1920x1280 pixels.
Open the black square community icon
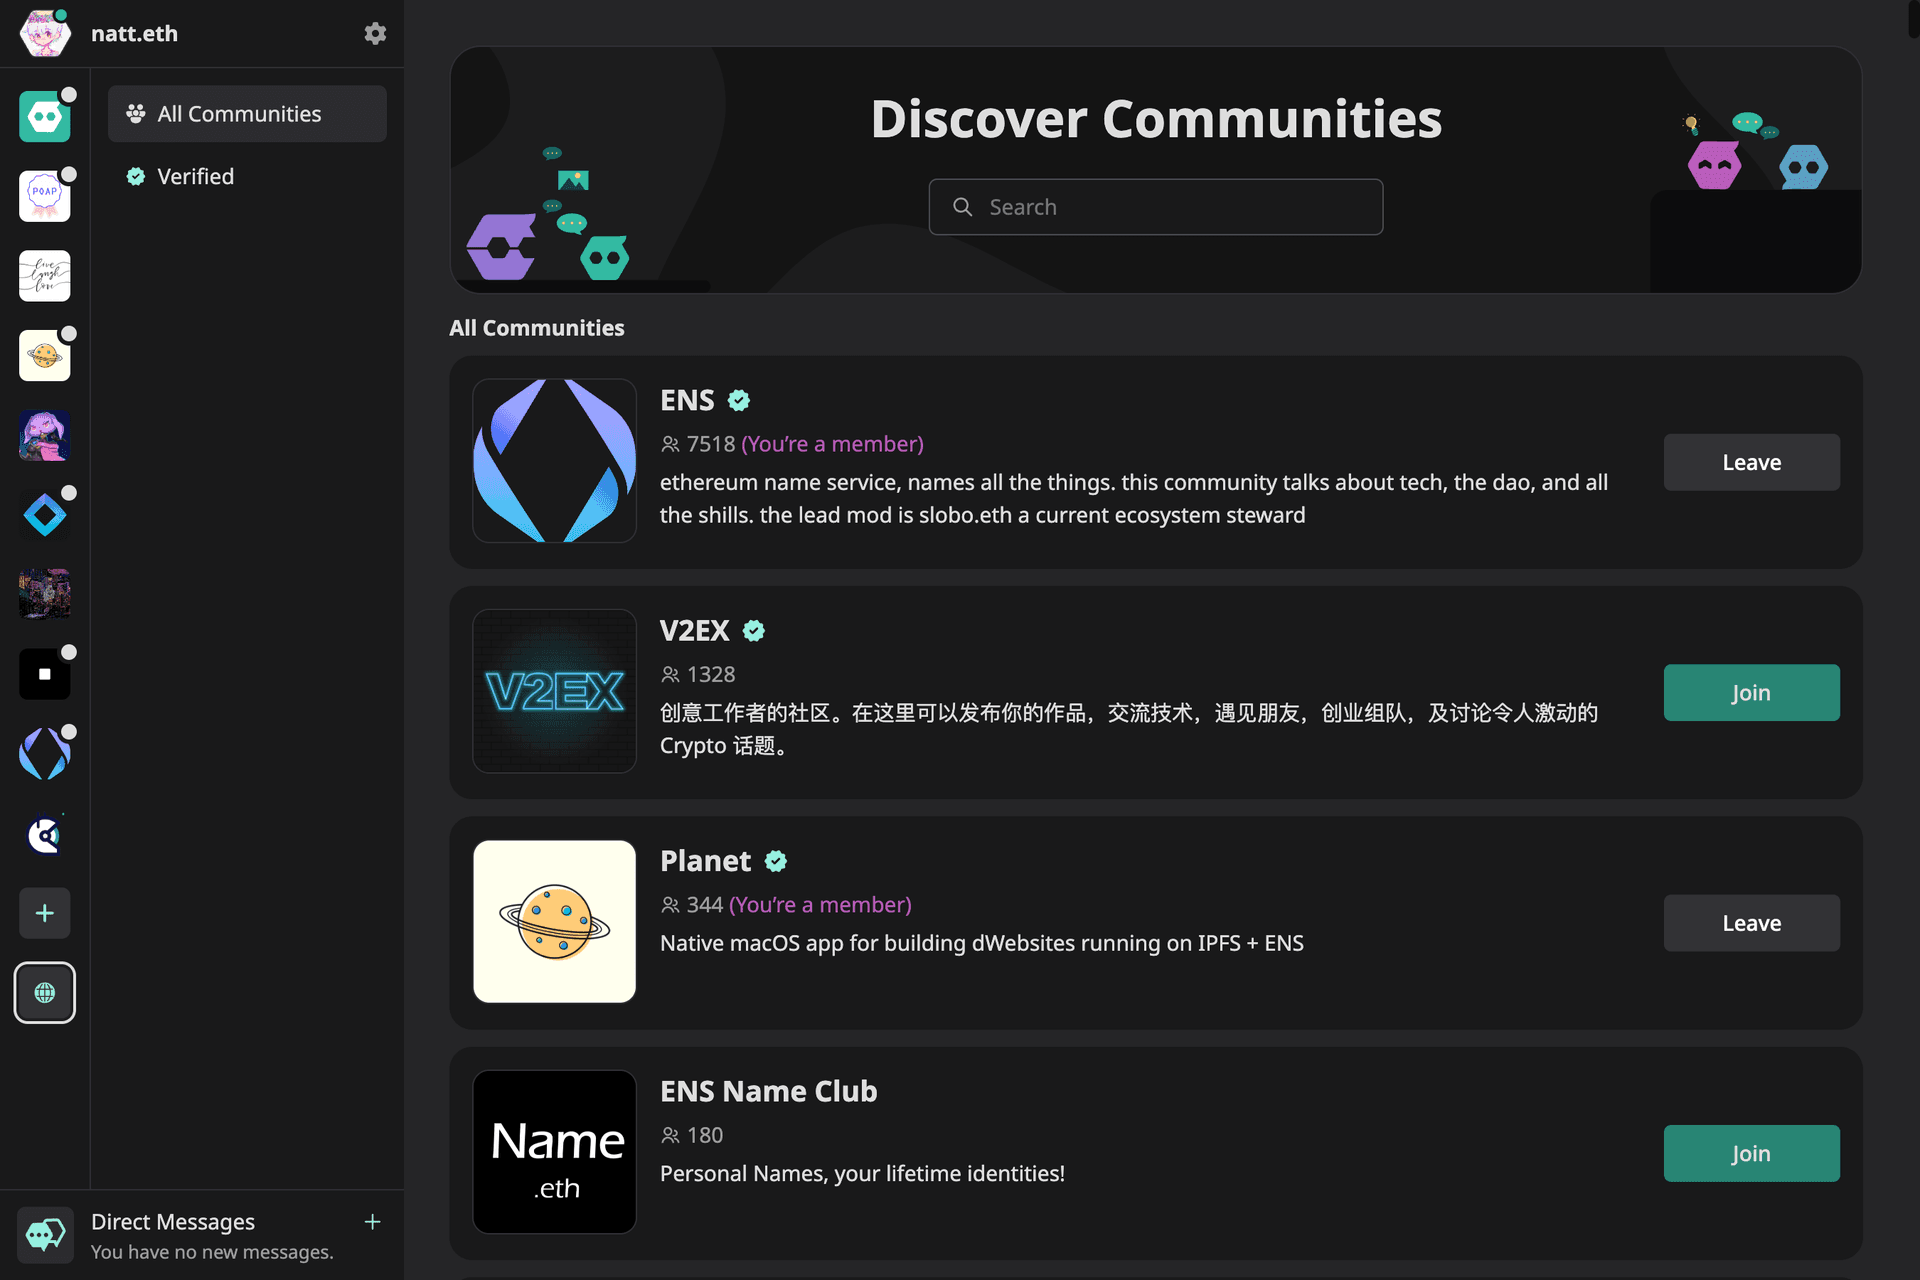pos(45,674)
